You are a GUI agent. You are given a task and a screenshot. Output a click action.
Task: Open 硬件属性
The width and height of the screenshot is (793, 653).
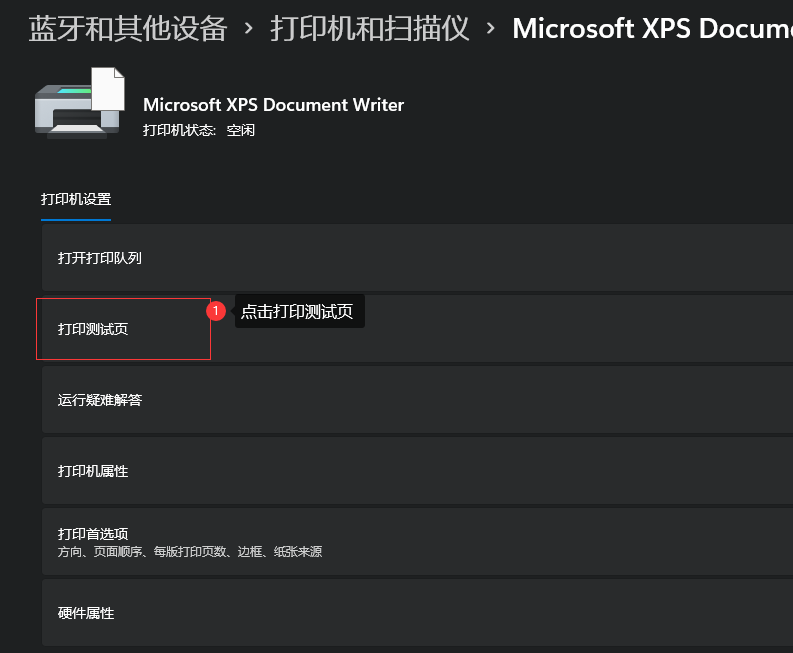point(86,613)
